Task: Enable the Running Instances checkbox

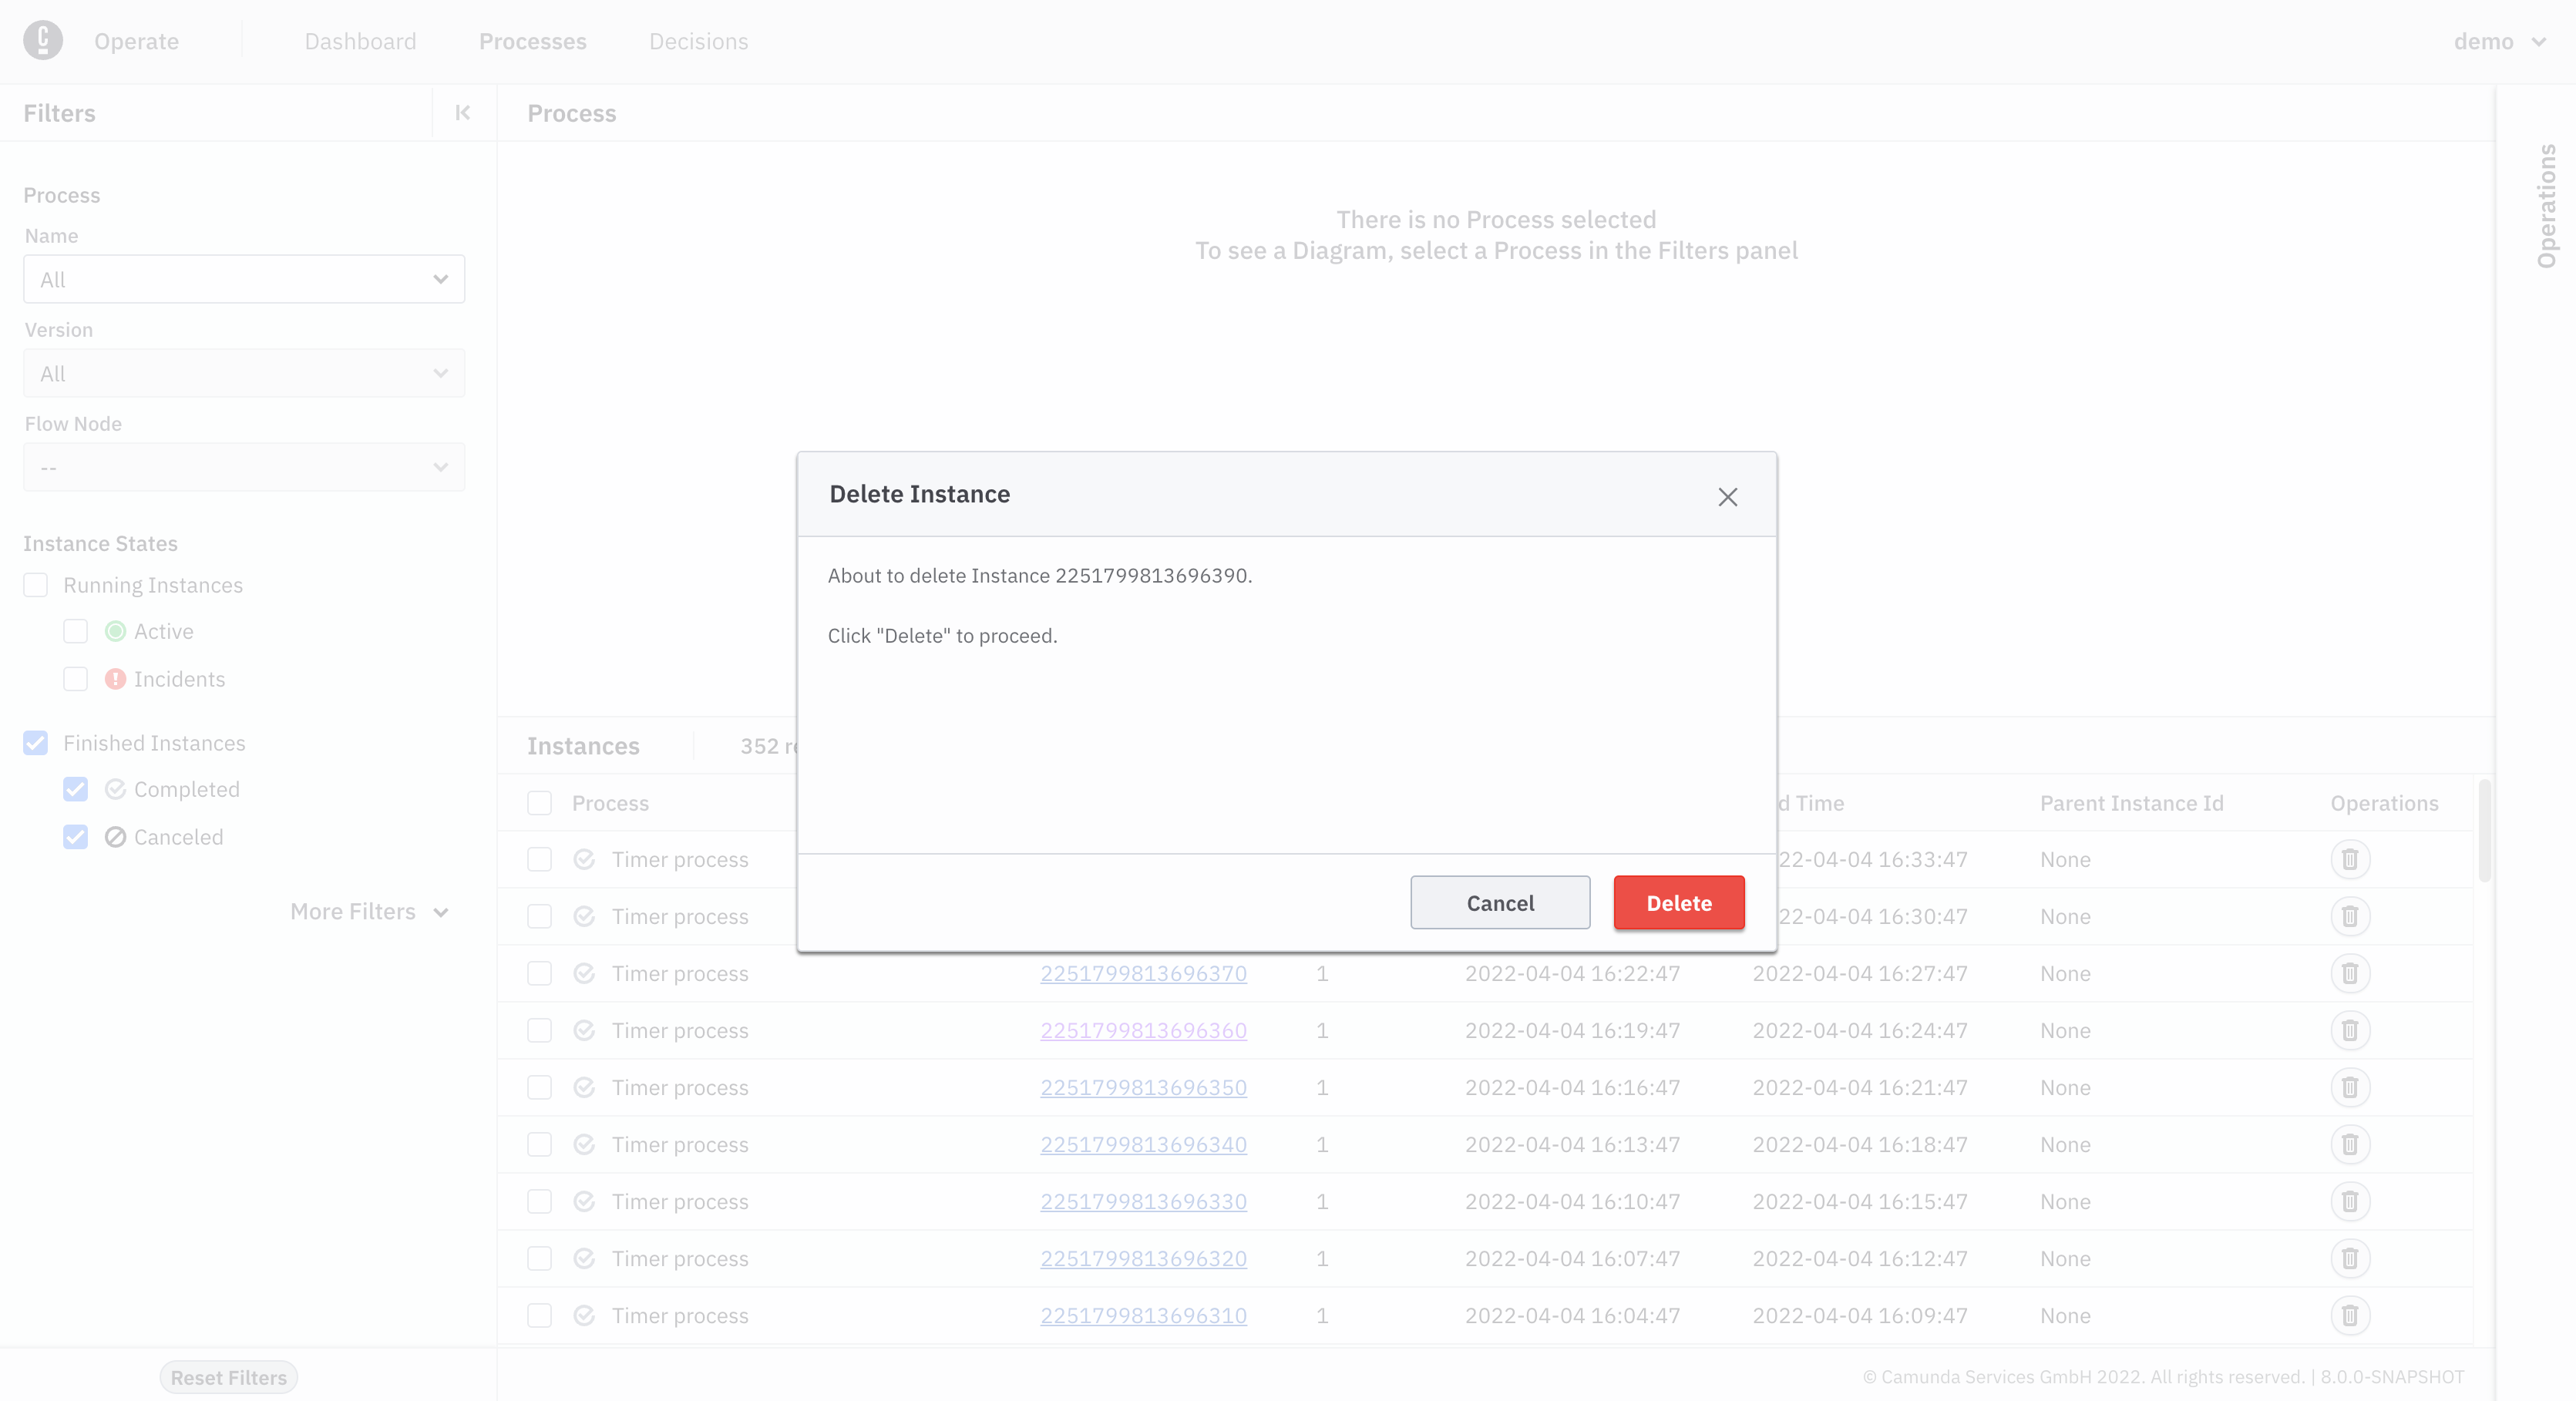Action: point(36,585)
